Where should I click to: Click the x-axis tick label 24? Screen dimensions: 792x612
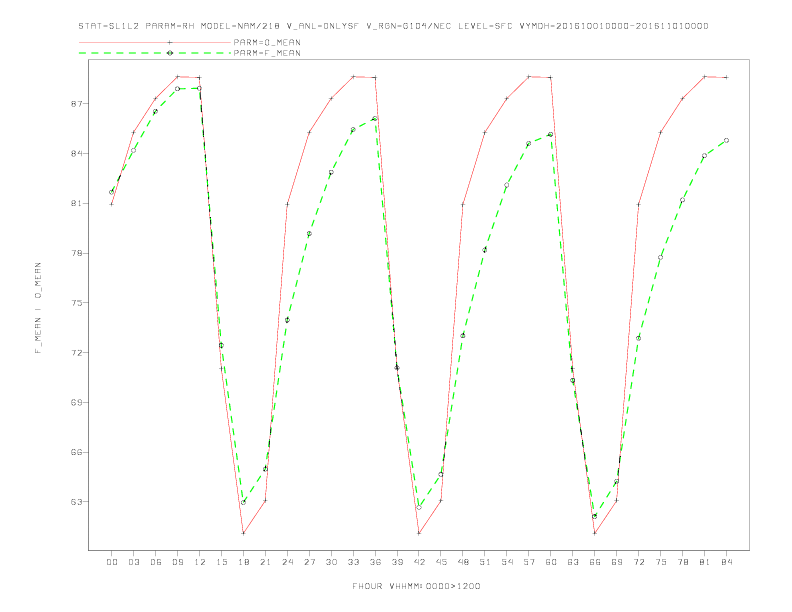(287, 562)
